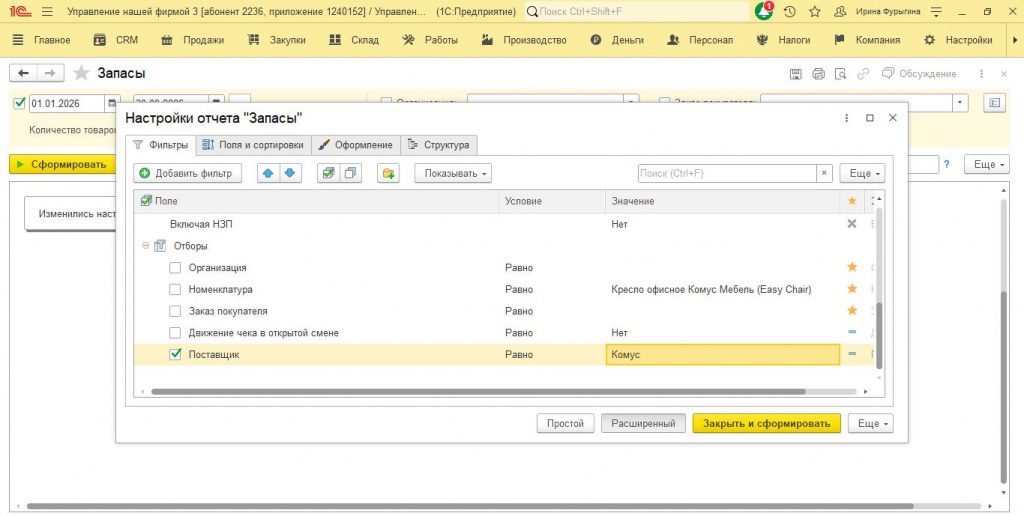Screen dimensions: 1024x516
Task: Focus the Поиск (Ctrl+F) filter search field
Action: tap(727, 173)
